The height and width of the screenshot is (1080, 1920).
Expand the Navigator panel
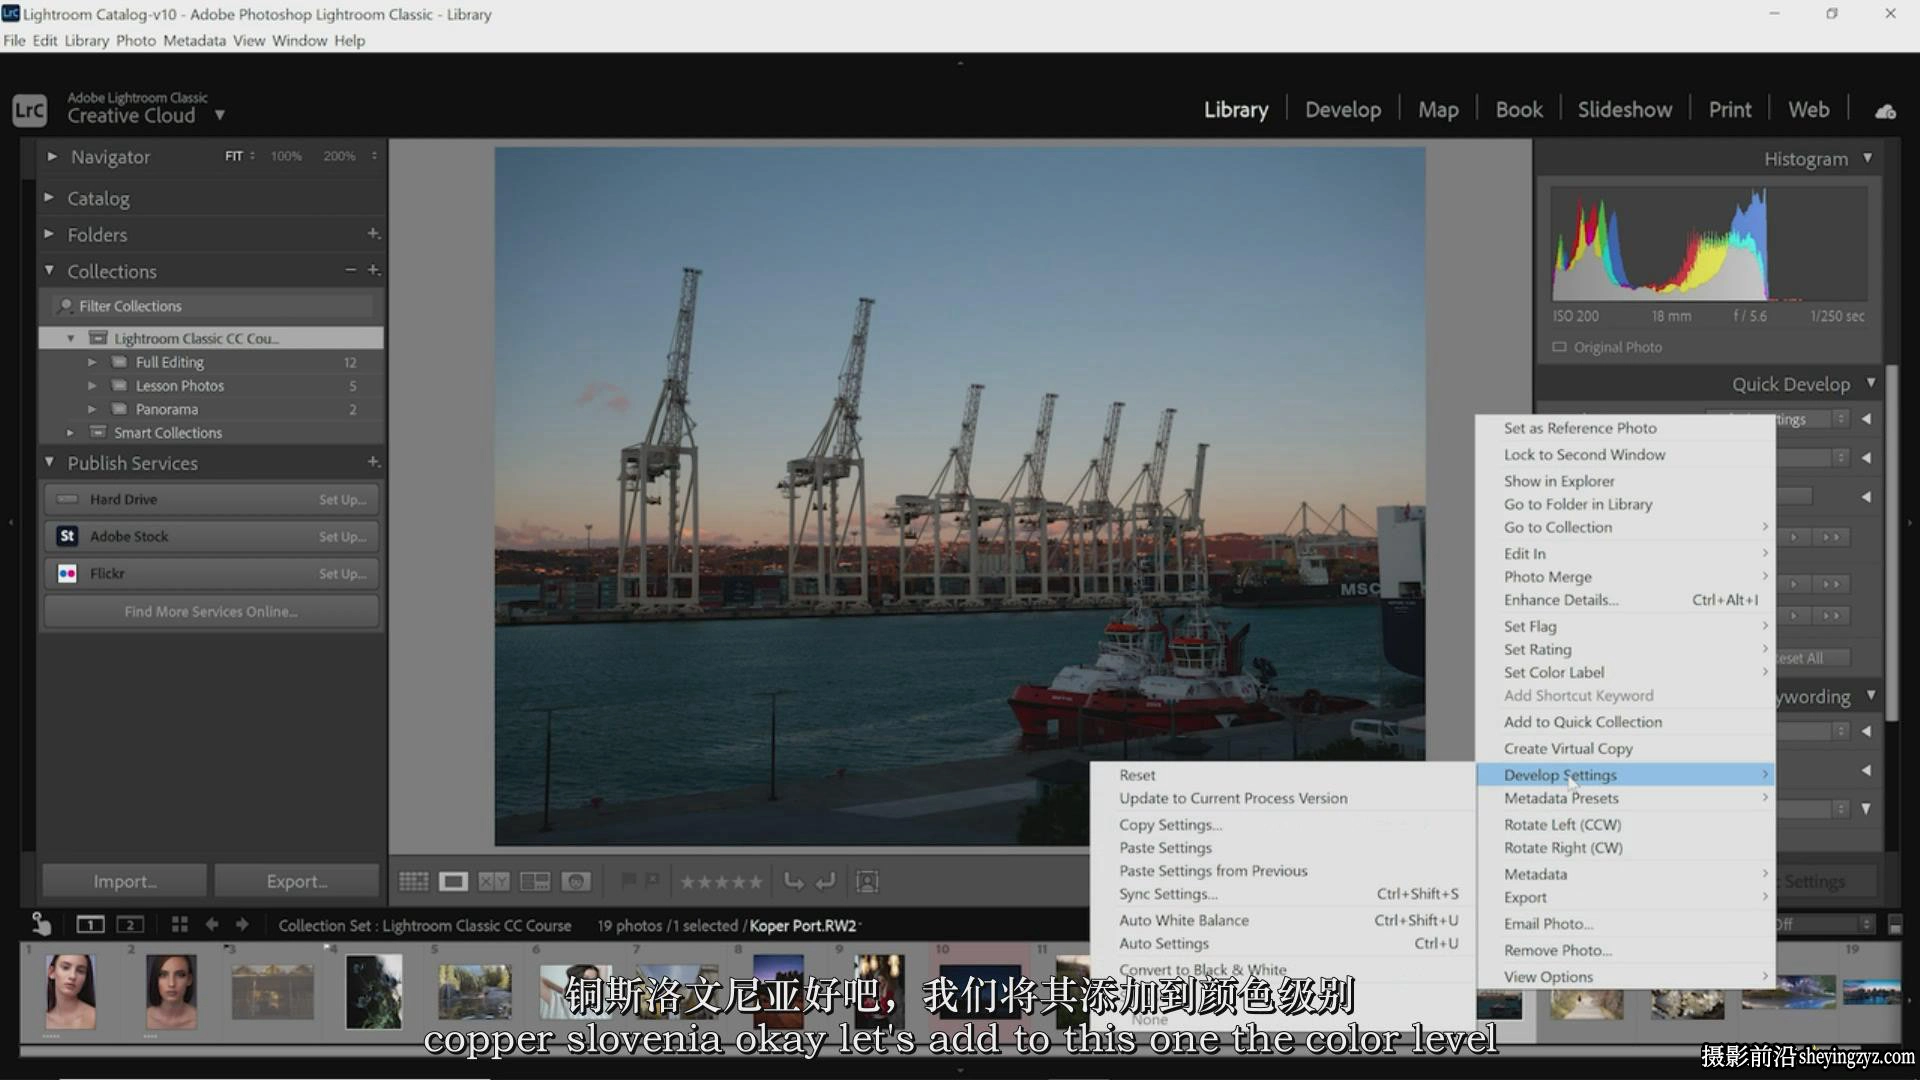click(x=52, y=156)
